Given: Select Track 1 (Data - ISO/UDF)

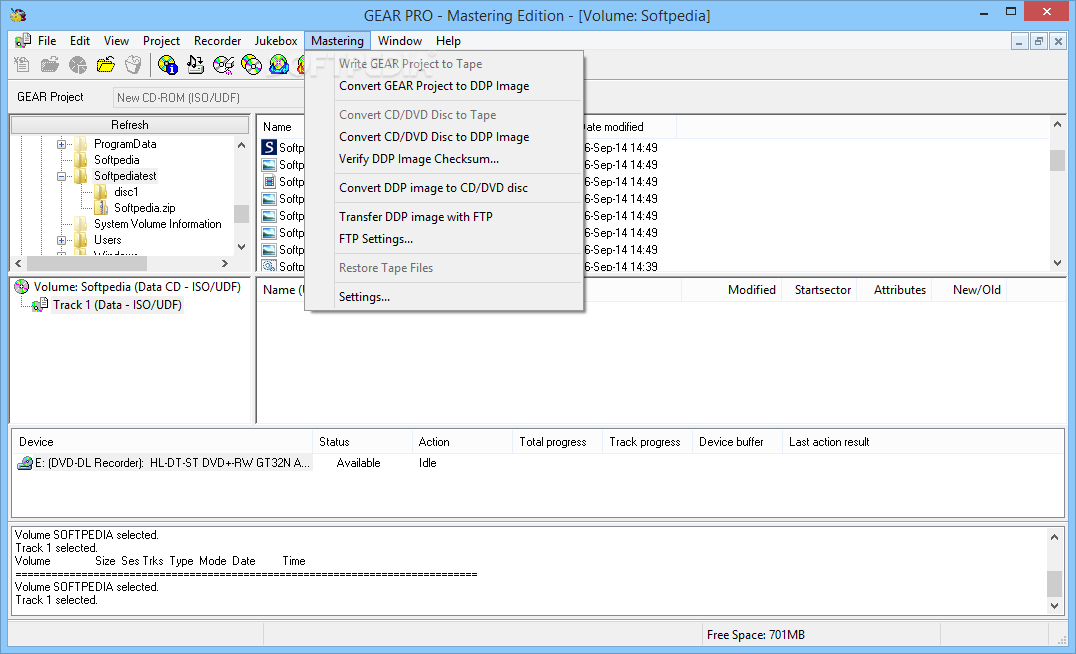Looking at the screenshot, I should [x=117, y=305].
